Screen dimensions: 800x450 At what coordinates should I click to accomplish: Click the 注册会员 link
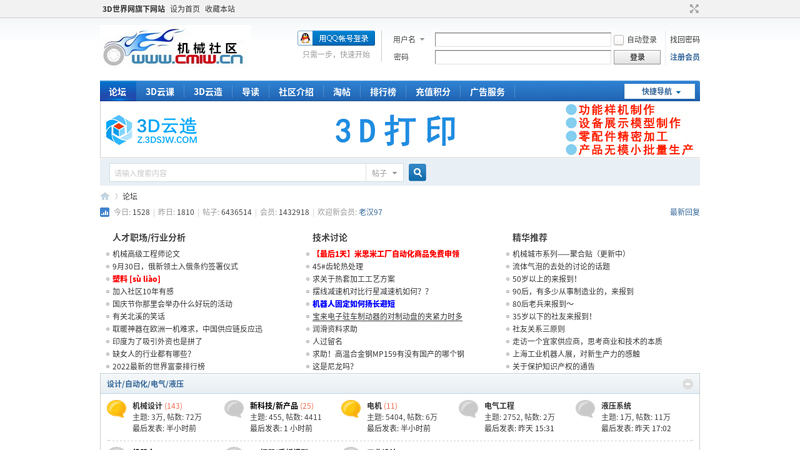click(685, 57)
